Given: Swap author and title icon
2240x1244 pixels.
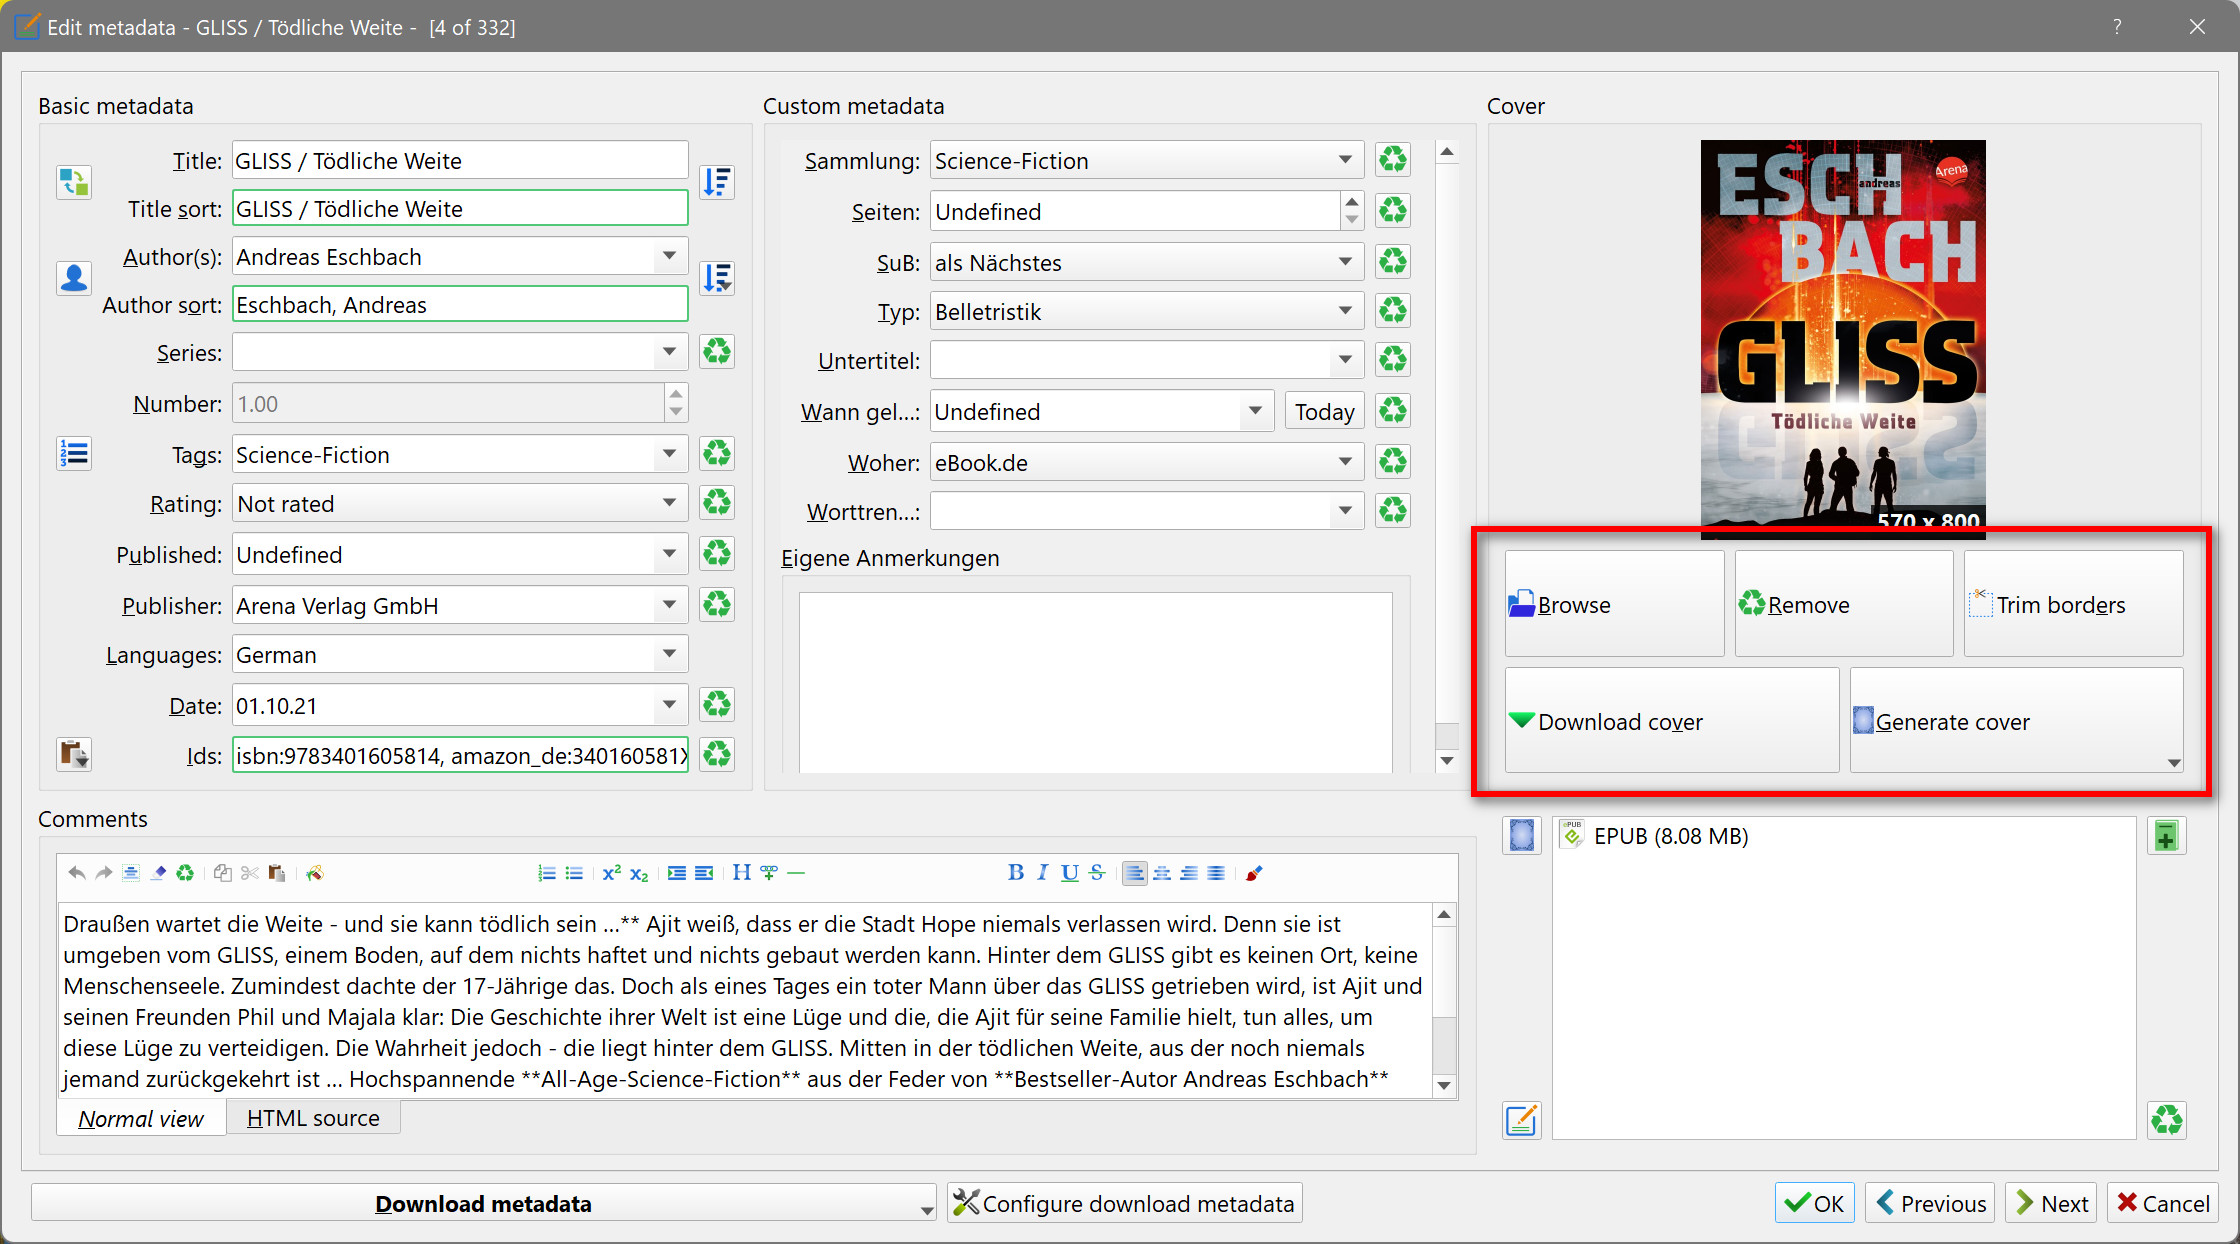Looking at the screenshot, I should click(x=74, y=183).
